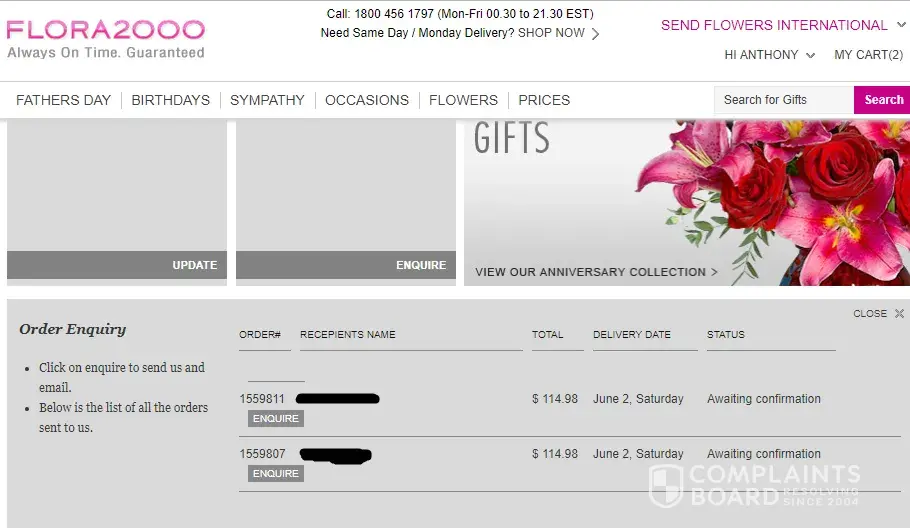
Task: Browse the Flowers menu
Action: 463,100
